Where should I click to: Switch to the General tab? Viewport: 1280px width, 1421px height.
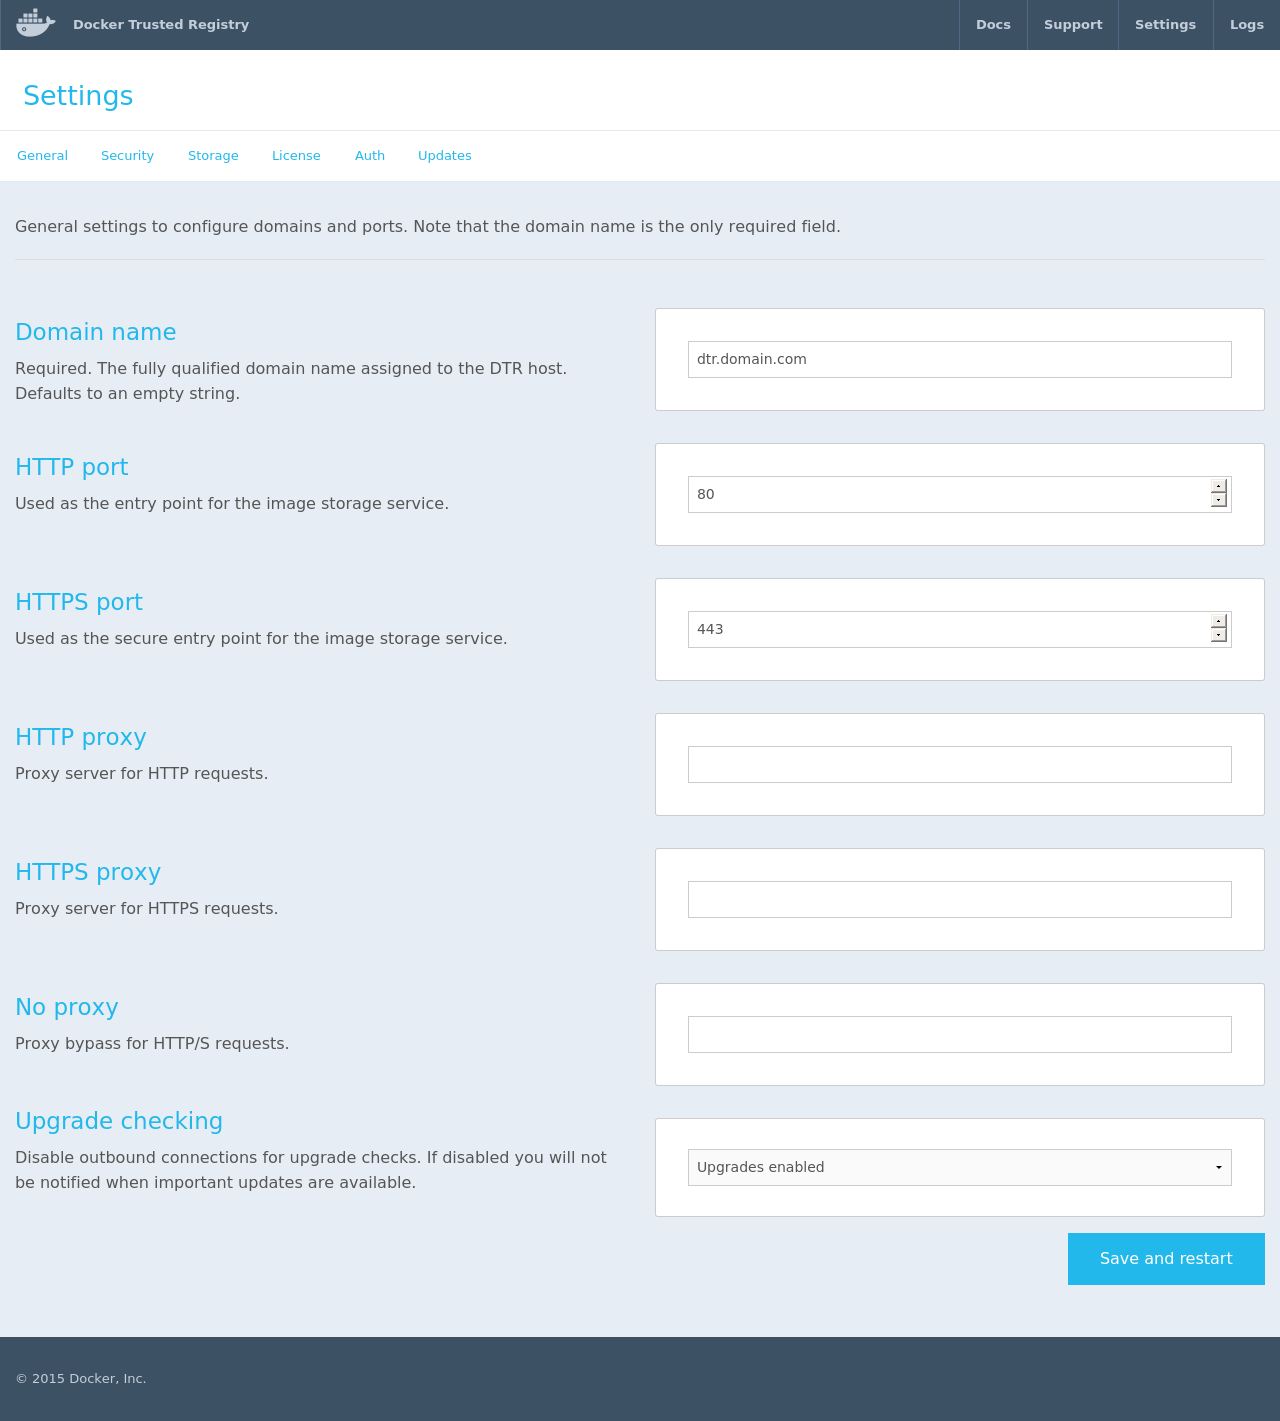tap(42, 155)
